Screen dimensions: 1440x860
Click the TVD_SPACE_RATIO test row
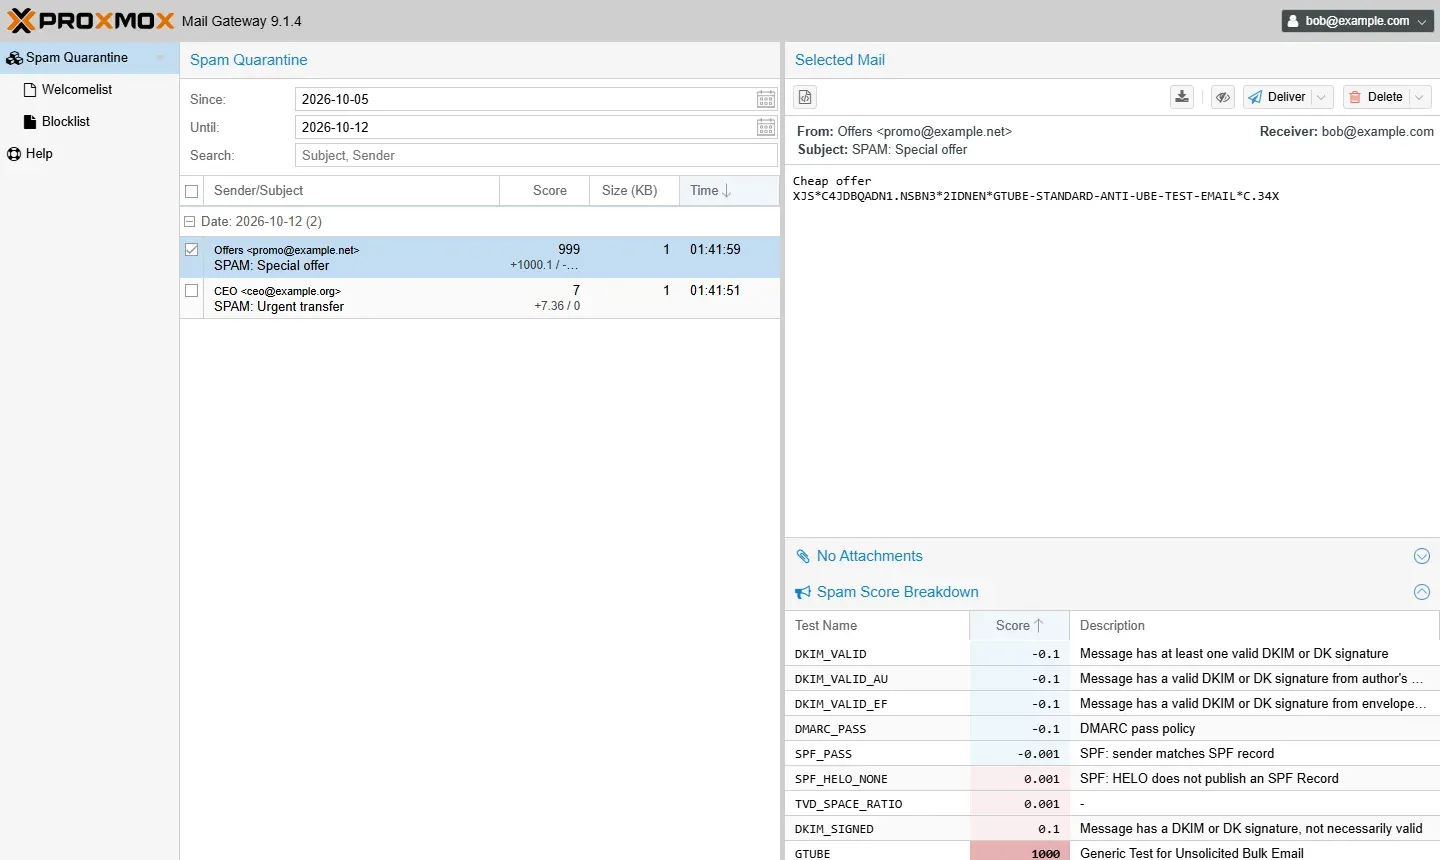coord(1112,804)
